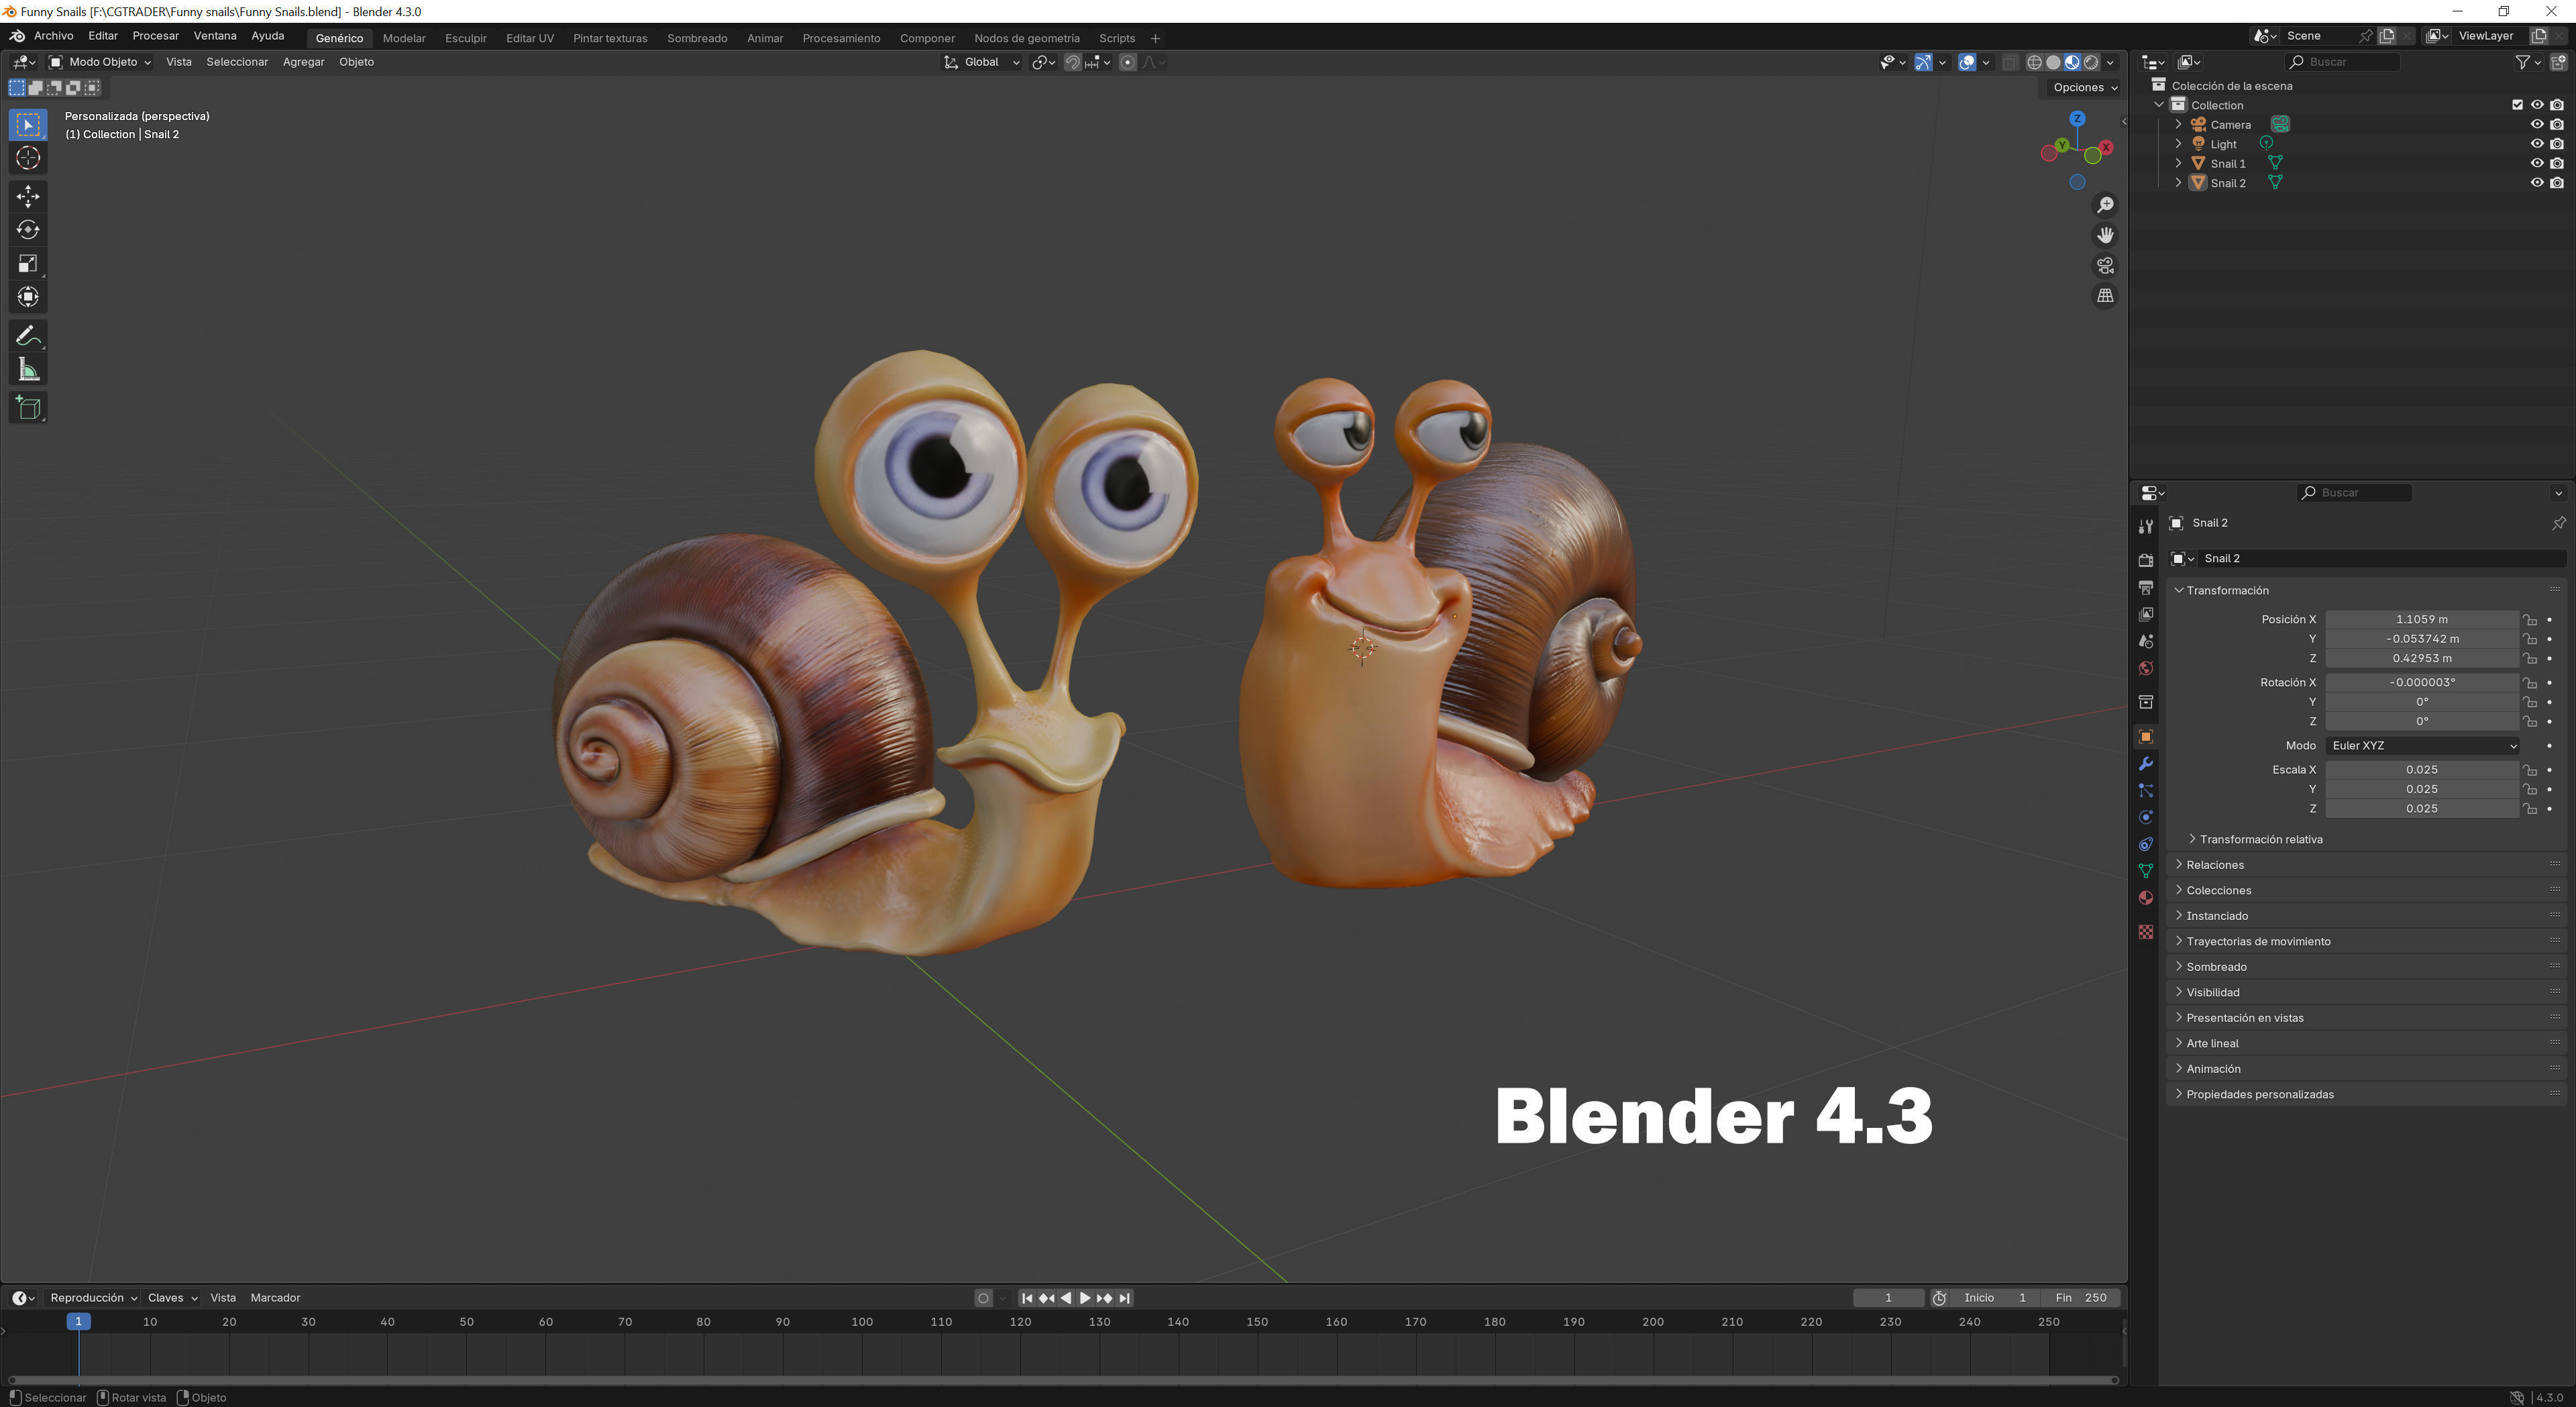2576x1407 pixels.
Task: Toggle snapping magnet in header
Action: click(x=1072, y=62)
